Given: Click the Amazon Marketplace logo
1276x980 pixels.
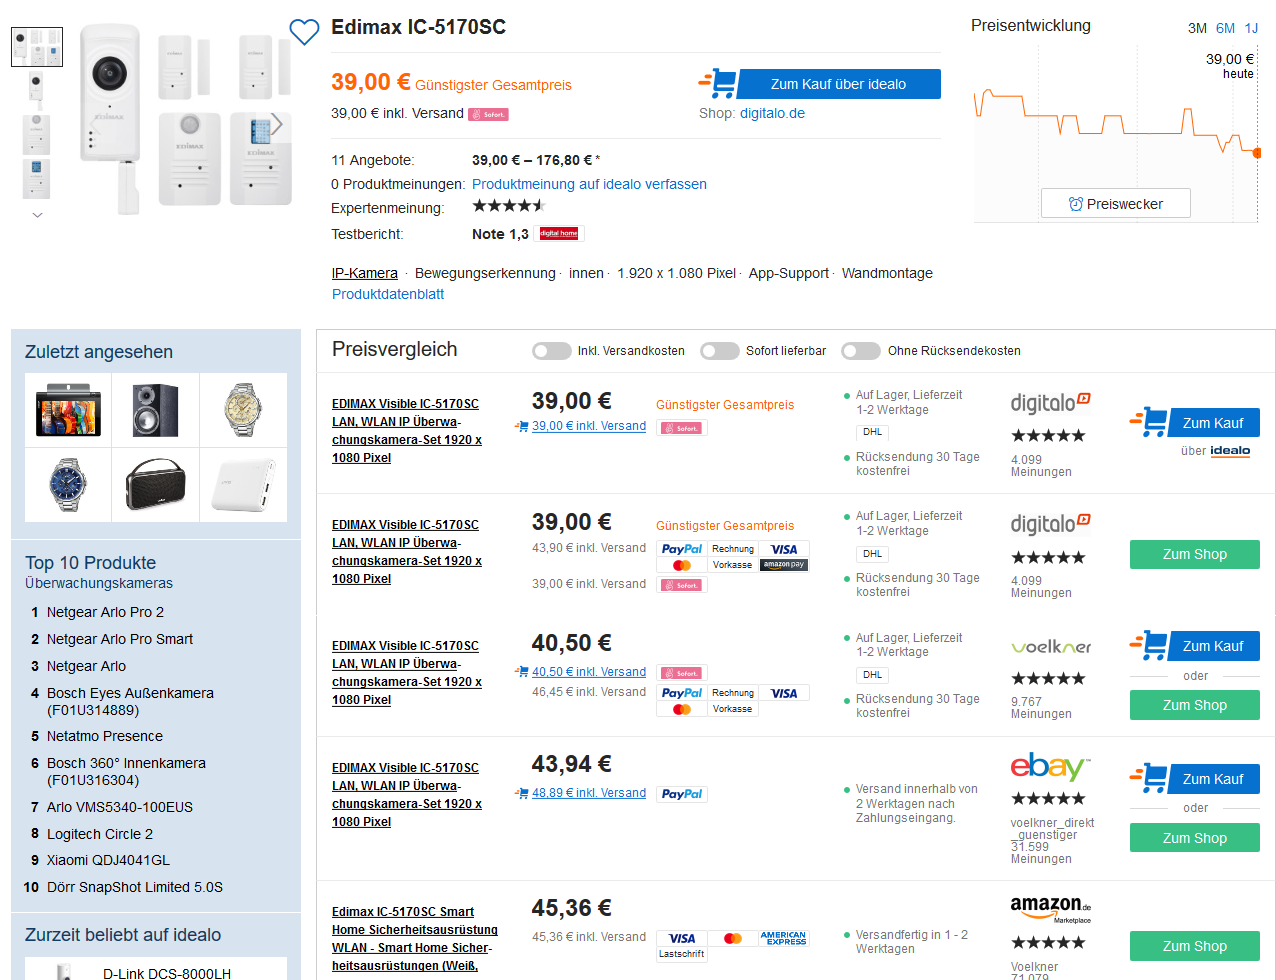Looking at the screenshot, I should point(1050,908).
